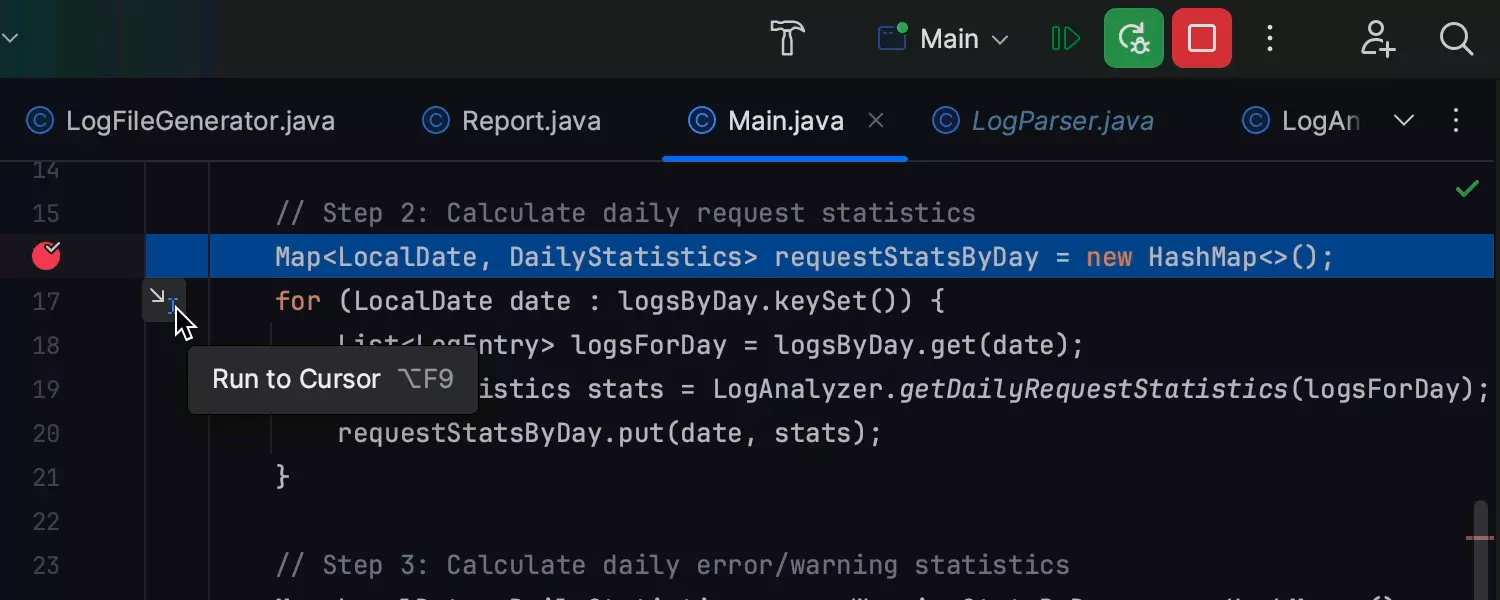The image size is (1500, 600).
Task: Open the editor tabs options menu
Action: (x=1456, y=121)
